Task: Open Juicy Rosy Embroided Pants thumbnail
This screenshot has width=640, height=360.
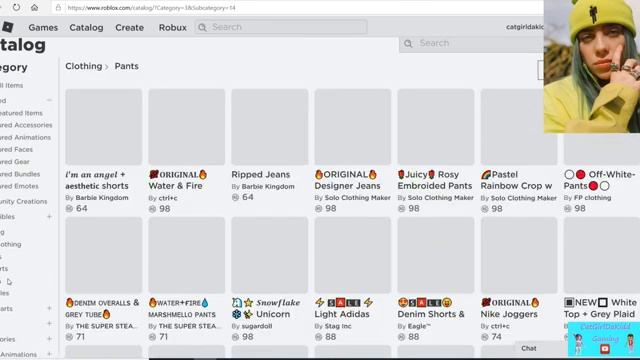Action: [x=436, y=127]
